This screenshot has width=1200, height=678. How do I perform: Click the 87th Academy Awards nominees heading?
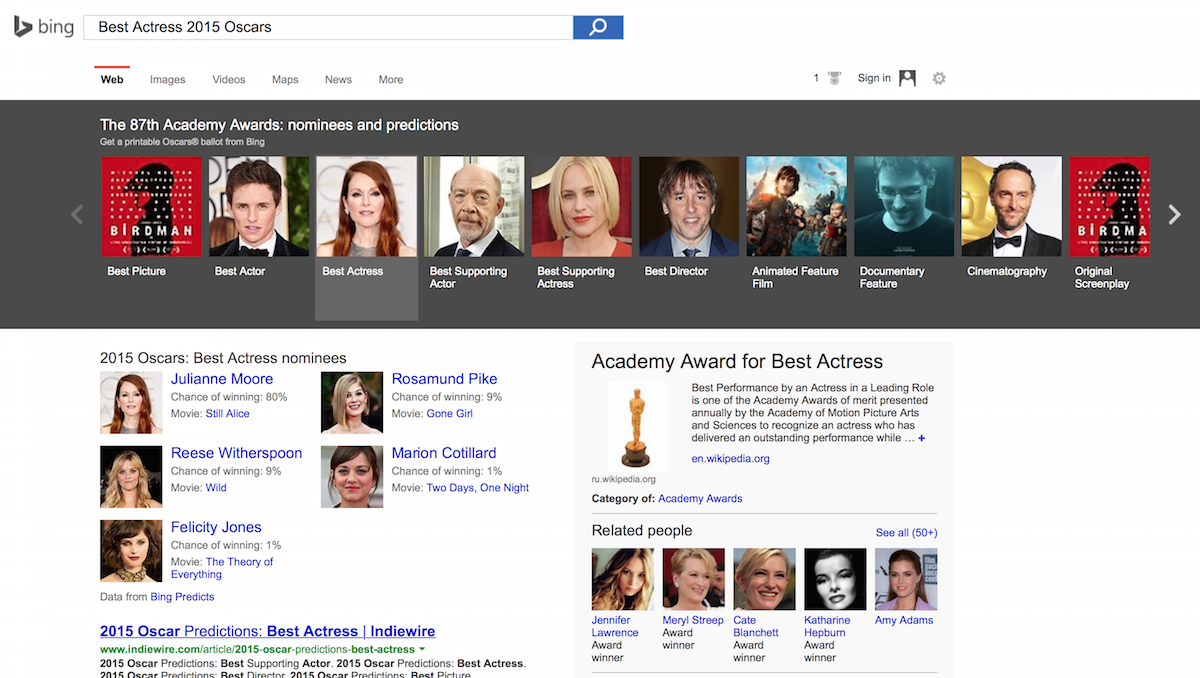279,125
